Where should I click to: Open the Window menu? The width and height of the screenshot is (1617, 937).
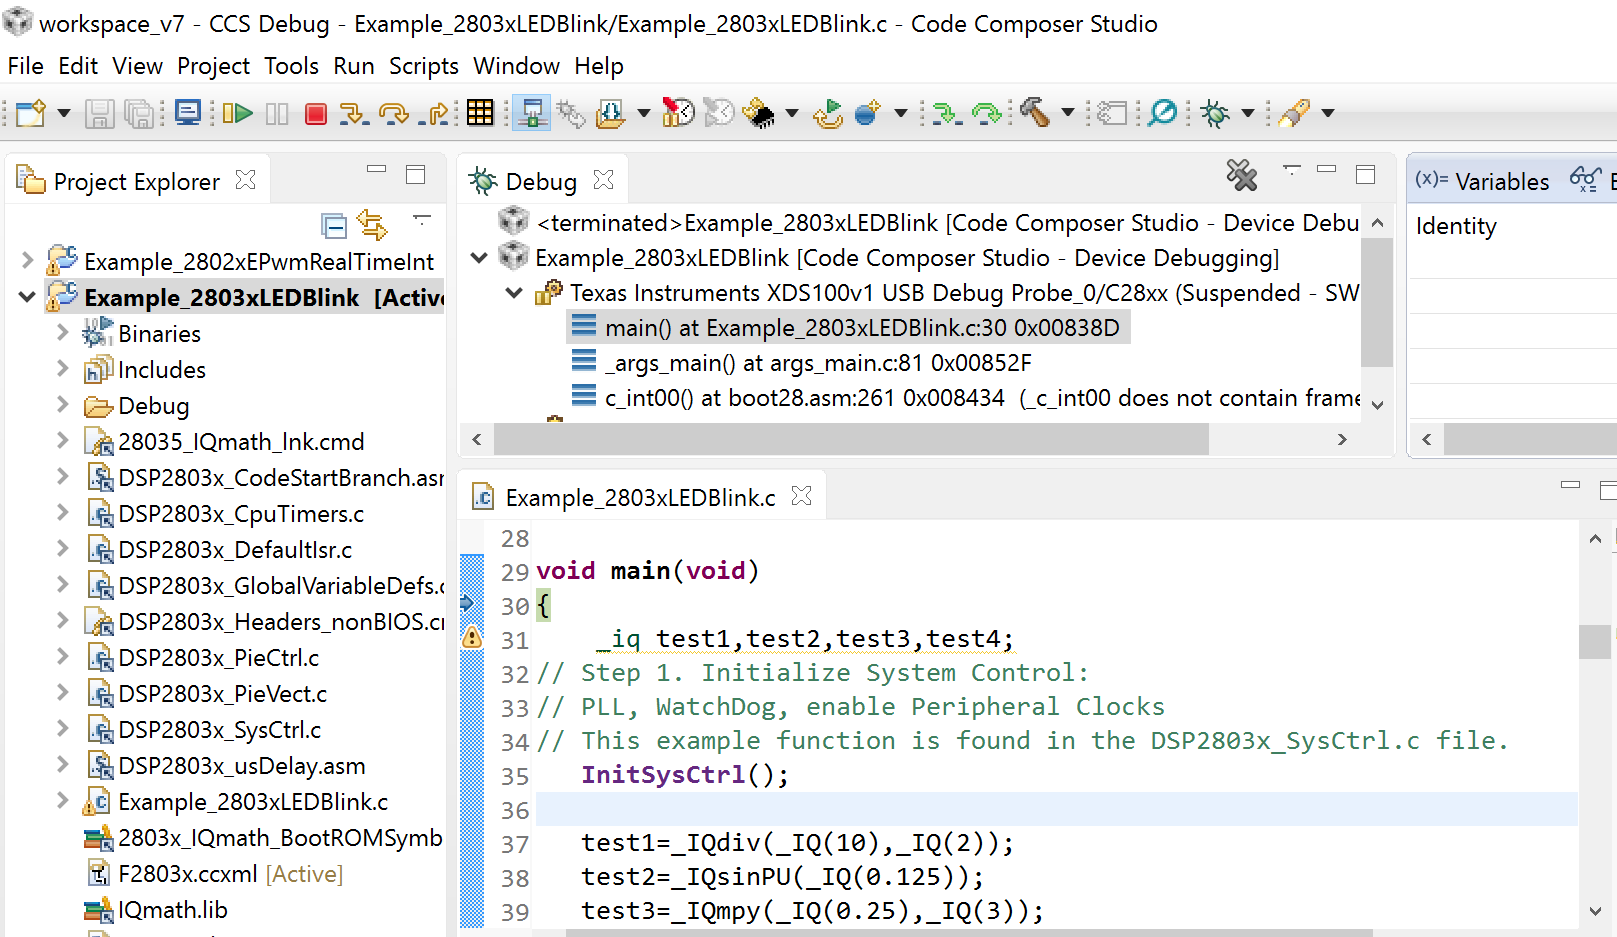click(517, 66)
